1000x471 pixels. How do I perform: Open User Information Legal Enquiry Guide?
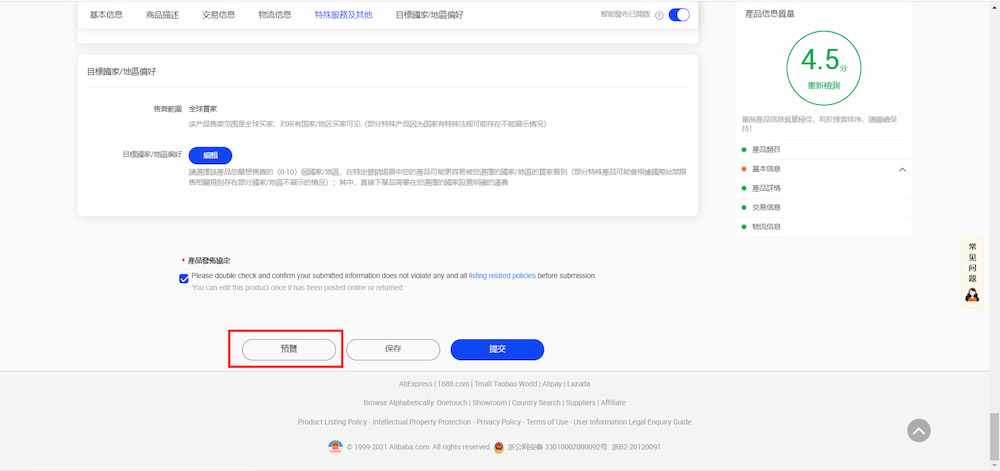coord(632,422)
